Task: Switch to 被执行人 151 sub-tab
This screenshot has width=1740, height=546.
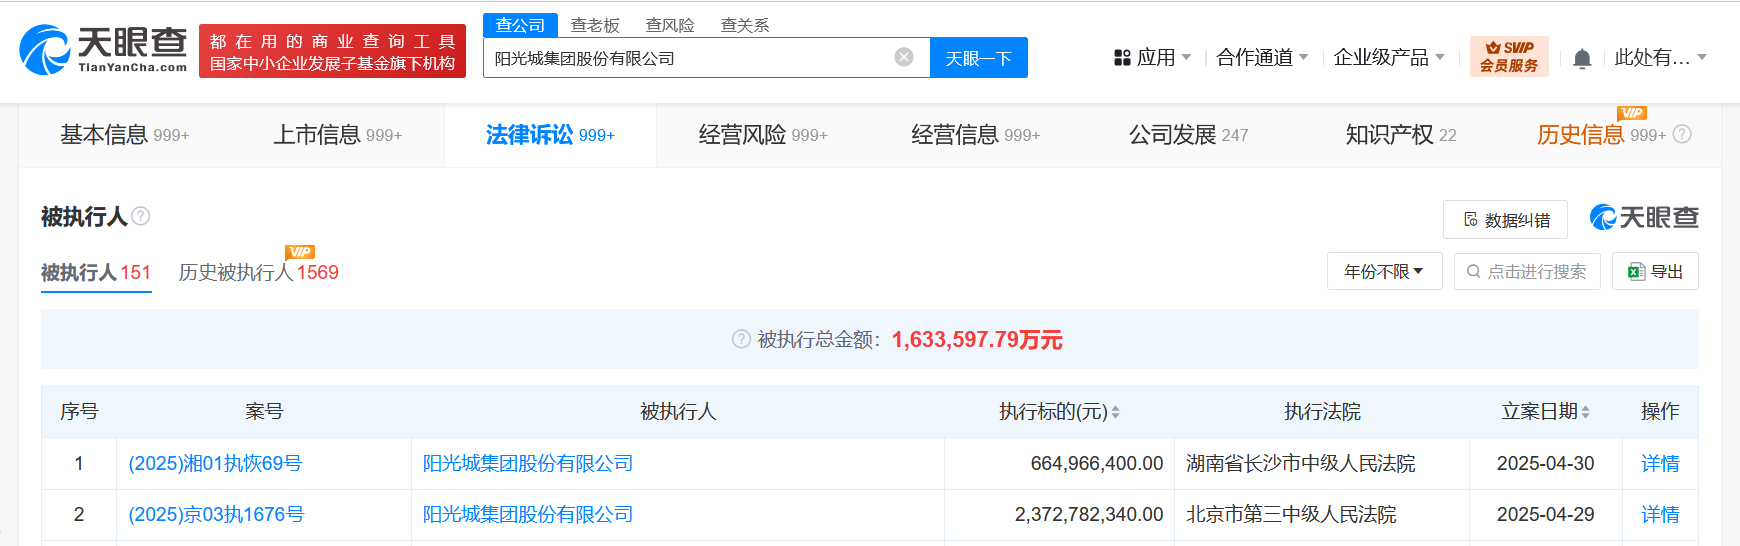Action: [x=96, y=272]
